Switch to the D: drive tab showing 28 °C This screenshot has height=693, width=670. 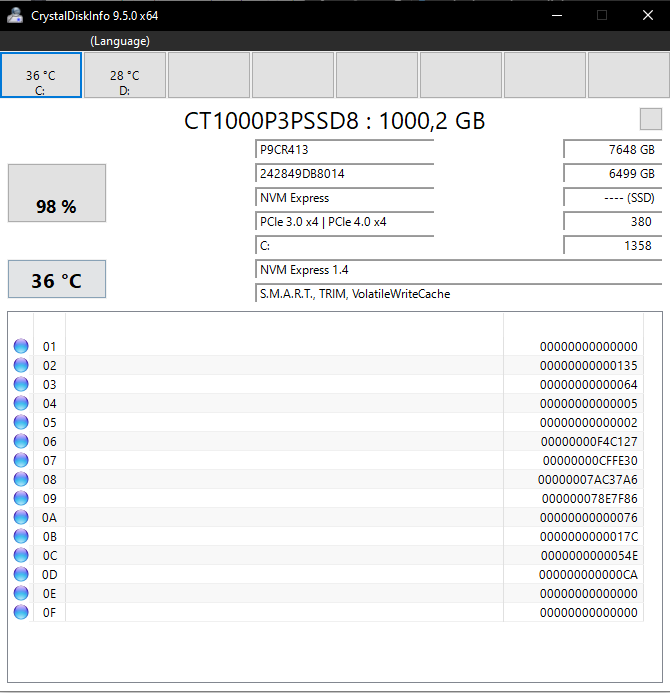click(125, 75)
